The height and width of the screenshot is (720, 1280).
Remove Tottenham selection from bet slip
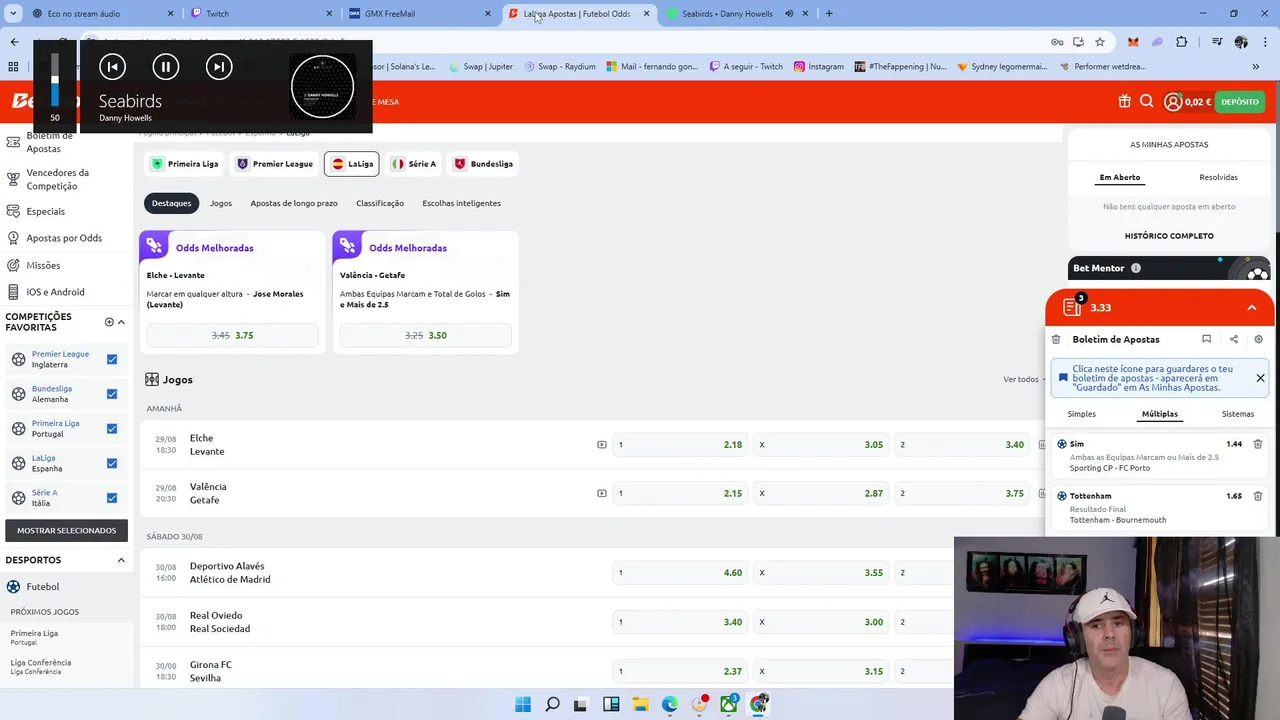pyautogui.click(x=1258, y=496)
